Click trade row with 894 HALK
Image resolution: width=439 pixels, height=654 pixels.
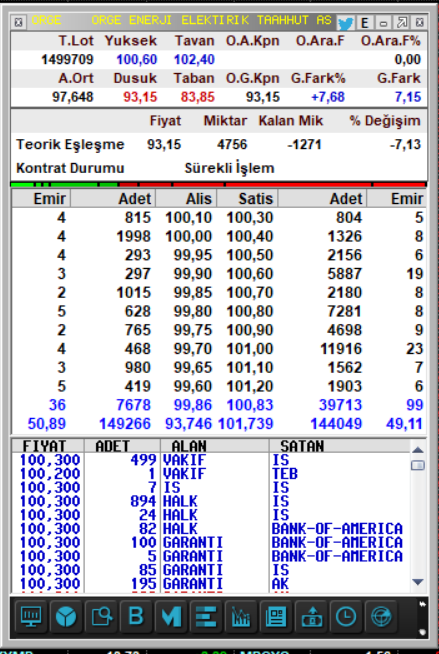[211, 501]
